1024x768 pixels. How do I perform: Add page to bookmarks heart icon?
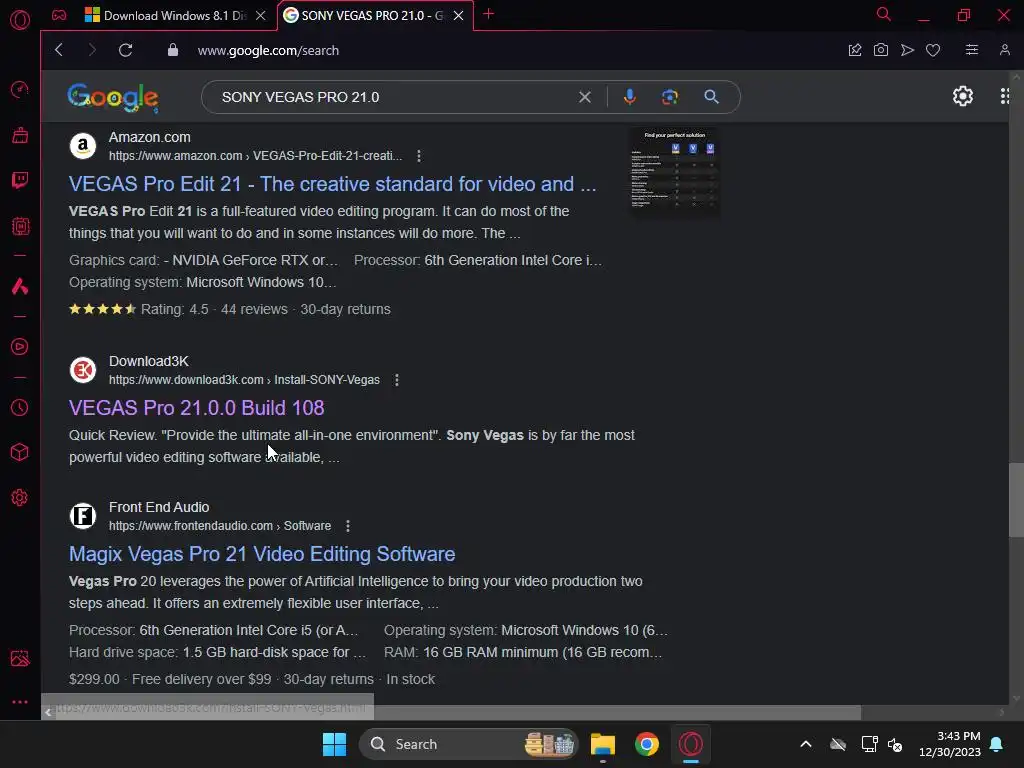(x=933, y=50)
